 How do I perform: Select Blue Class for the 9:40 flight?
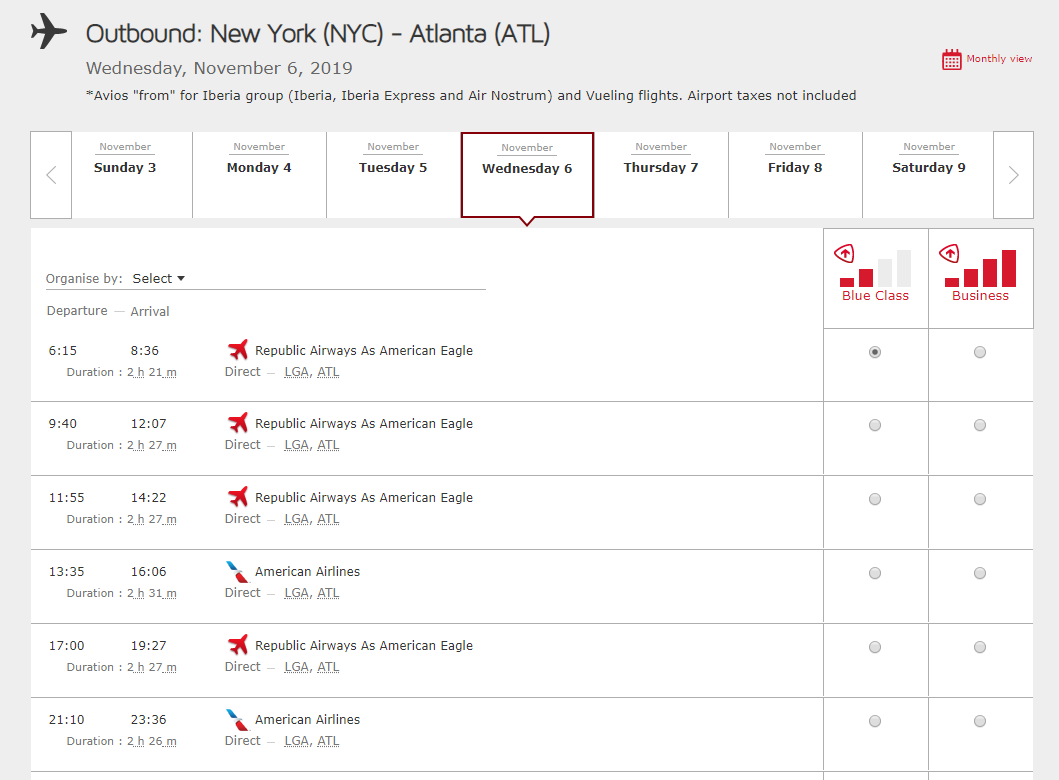click(x=875, y=425)
